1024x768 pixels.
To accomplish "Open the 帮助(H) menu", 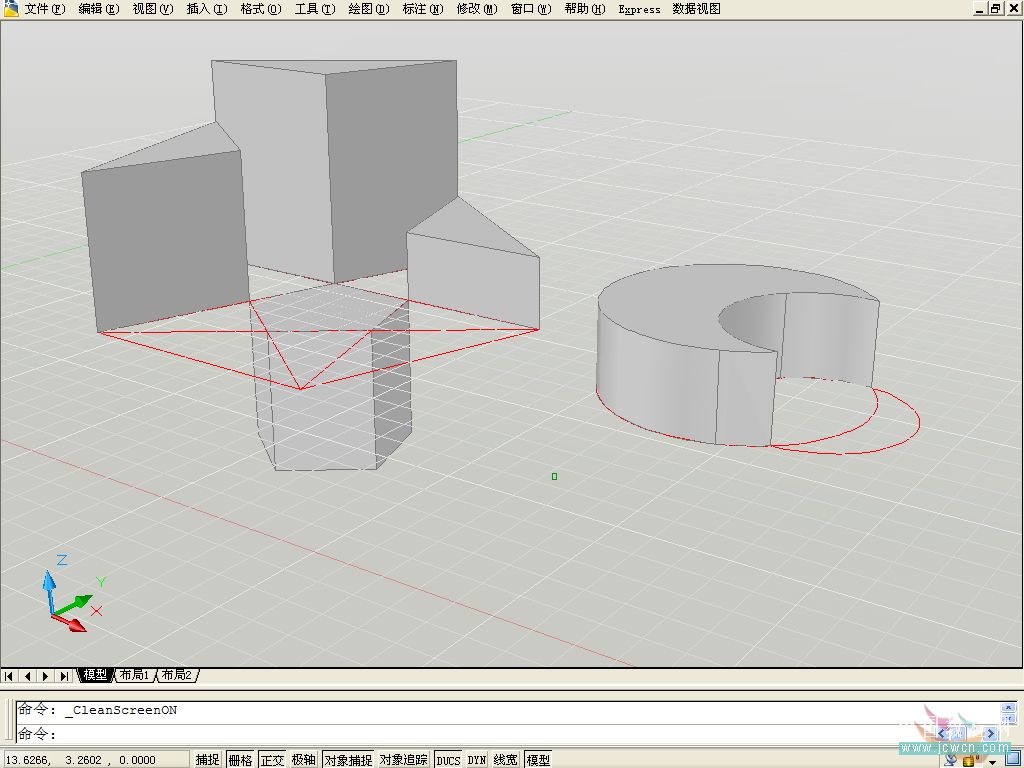I will 585,8.
